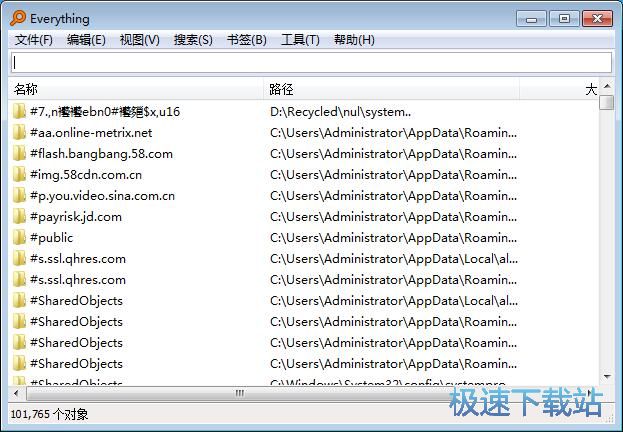Open the 工具(T) menu
The width and height of the screenshot is (623, 432).
pyautogui.click(x=300, y=40)
